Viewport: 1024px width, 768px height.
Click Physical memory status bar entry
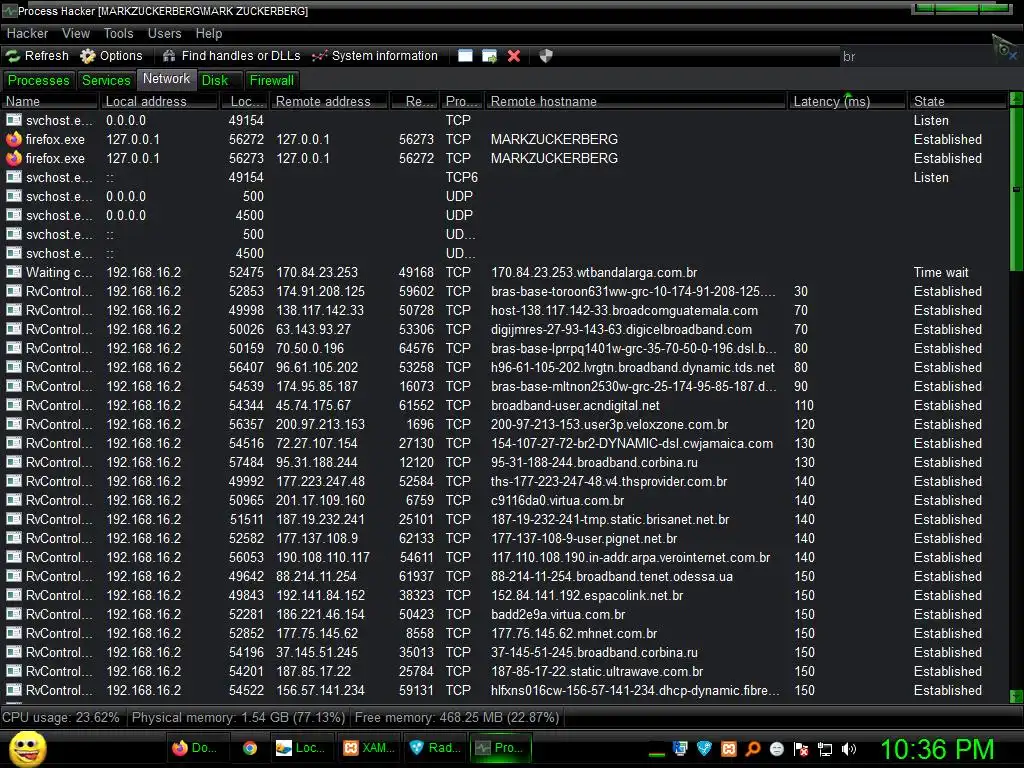(x=238, y=717)
